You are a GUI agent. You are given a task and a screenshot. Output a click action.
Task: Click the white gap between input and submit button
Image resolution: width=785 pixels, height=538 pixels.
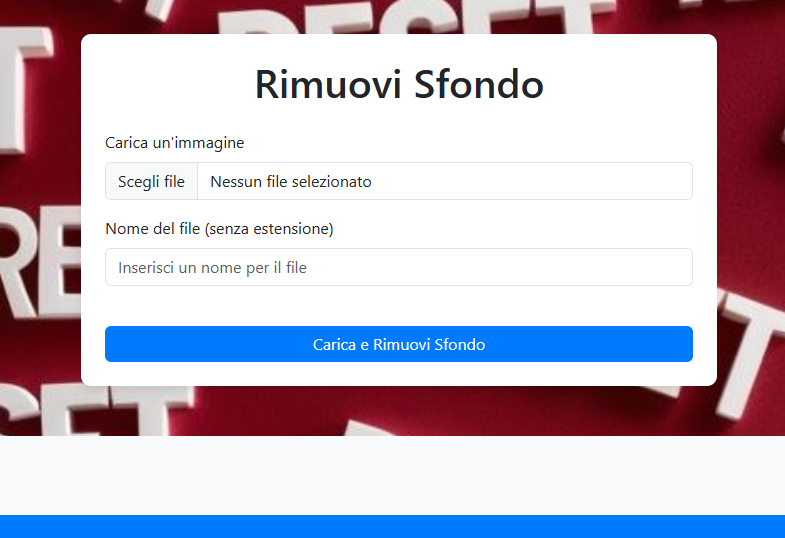click(398, 306)
